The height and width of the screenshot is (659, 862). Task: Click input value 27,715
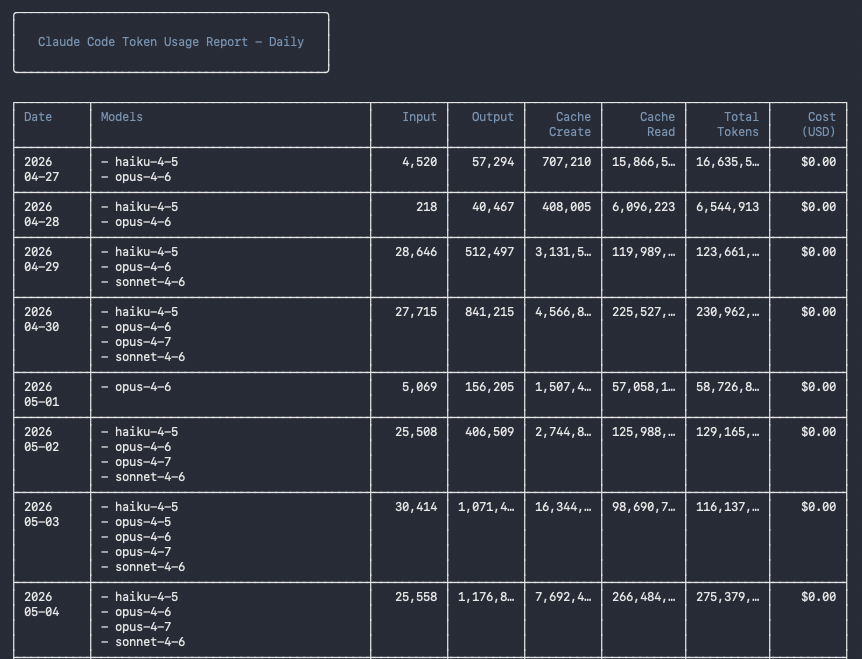pos(416,312)
